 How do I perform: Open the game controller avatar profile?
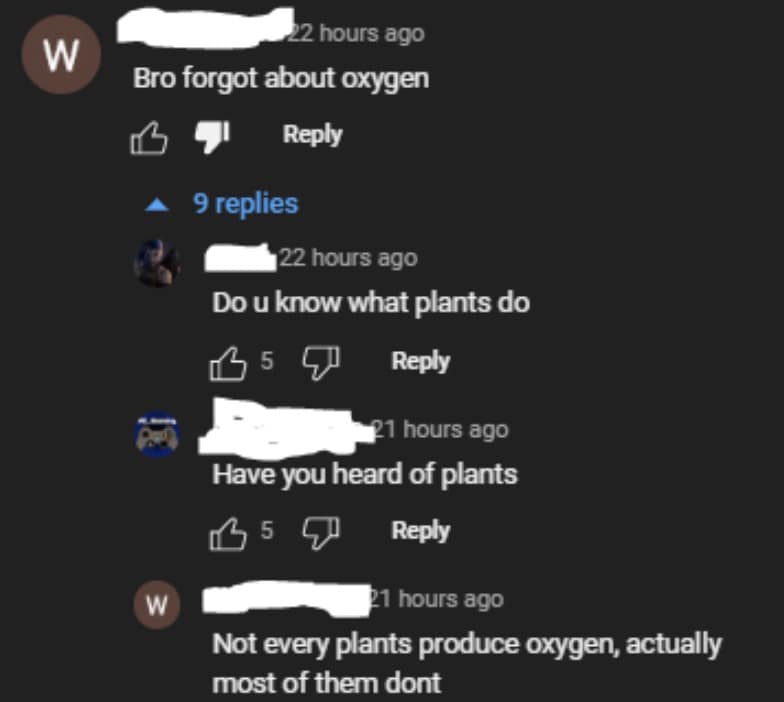coord(157,434)
